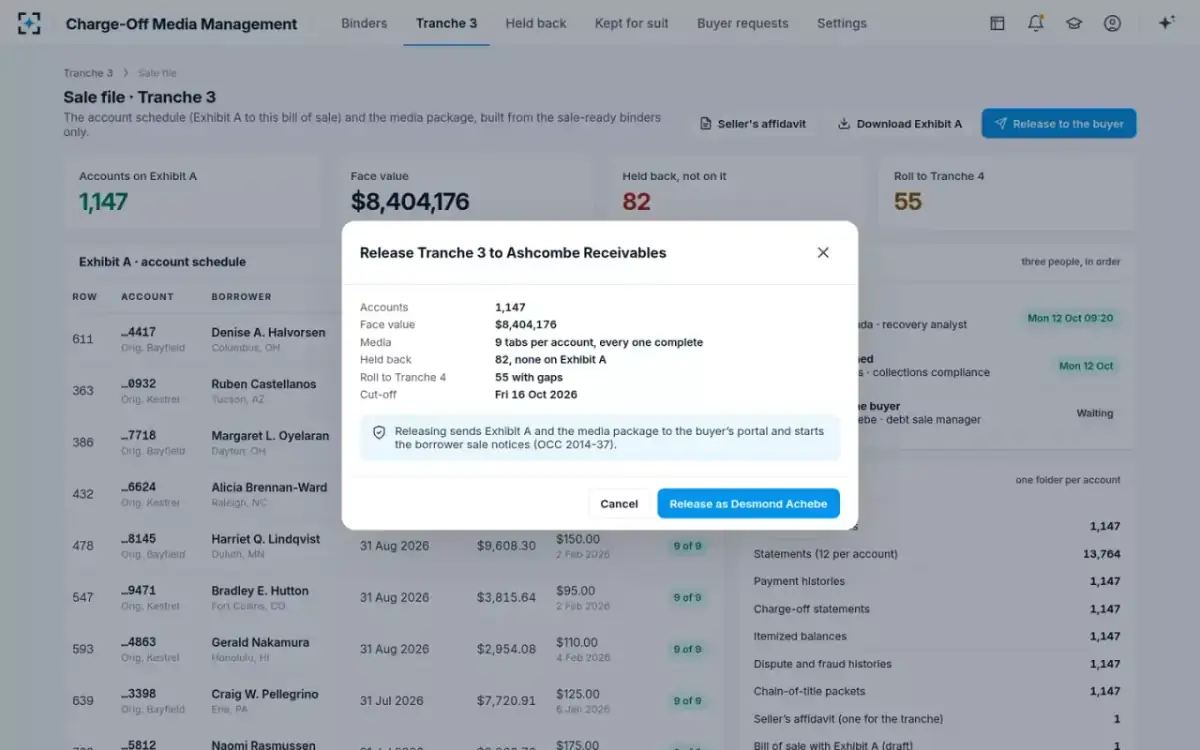Viewport: 1200px width, 750px height.
Task: Click the Roll to Tranche 4 card
Action: click(x=1007, y=192)
